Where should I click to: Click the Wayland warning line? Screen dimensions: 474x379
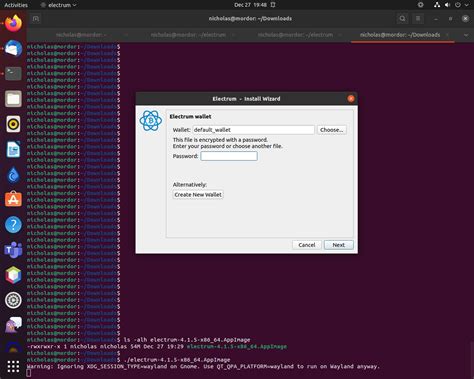(x=203, y=366)
